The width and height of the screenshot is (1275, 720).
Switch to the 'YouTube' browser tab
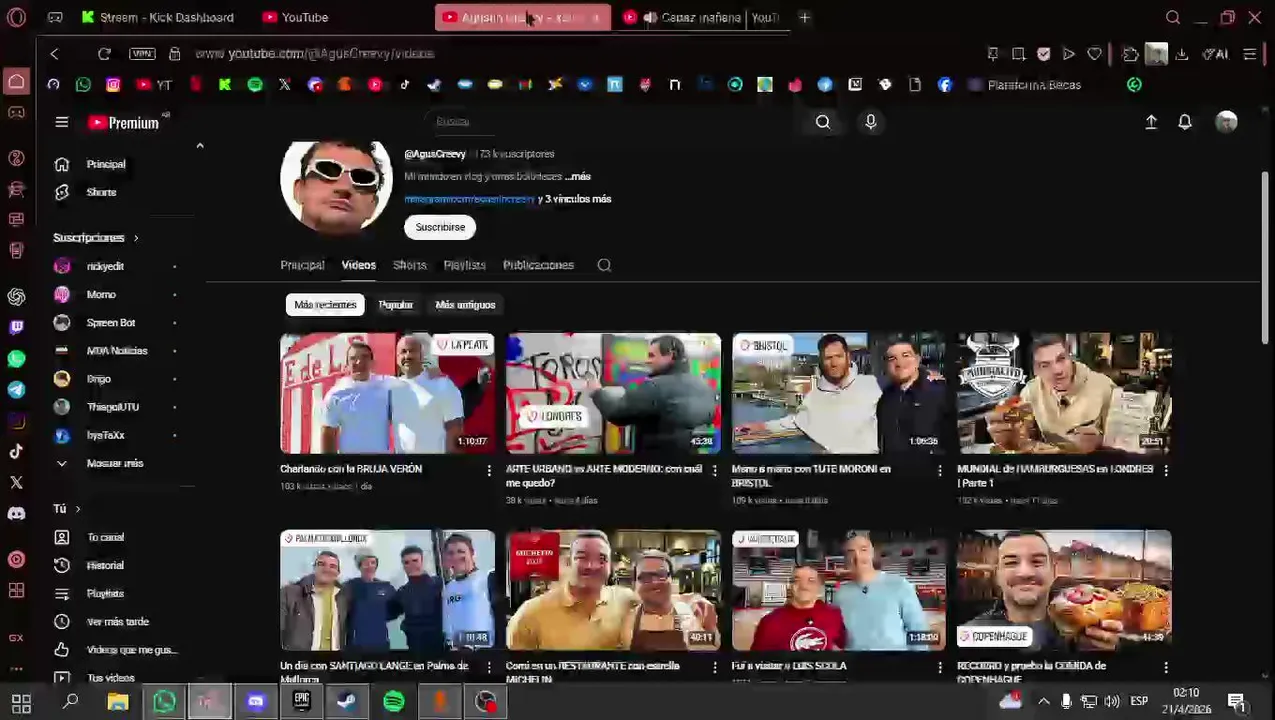[296, 17]
